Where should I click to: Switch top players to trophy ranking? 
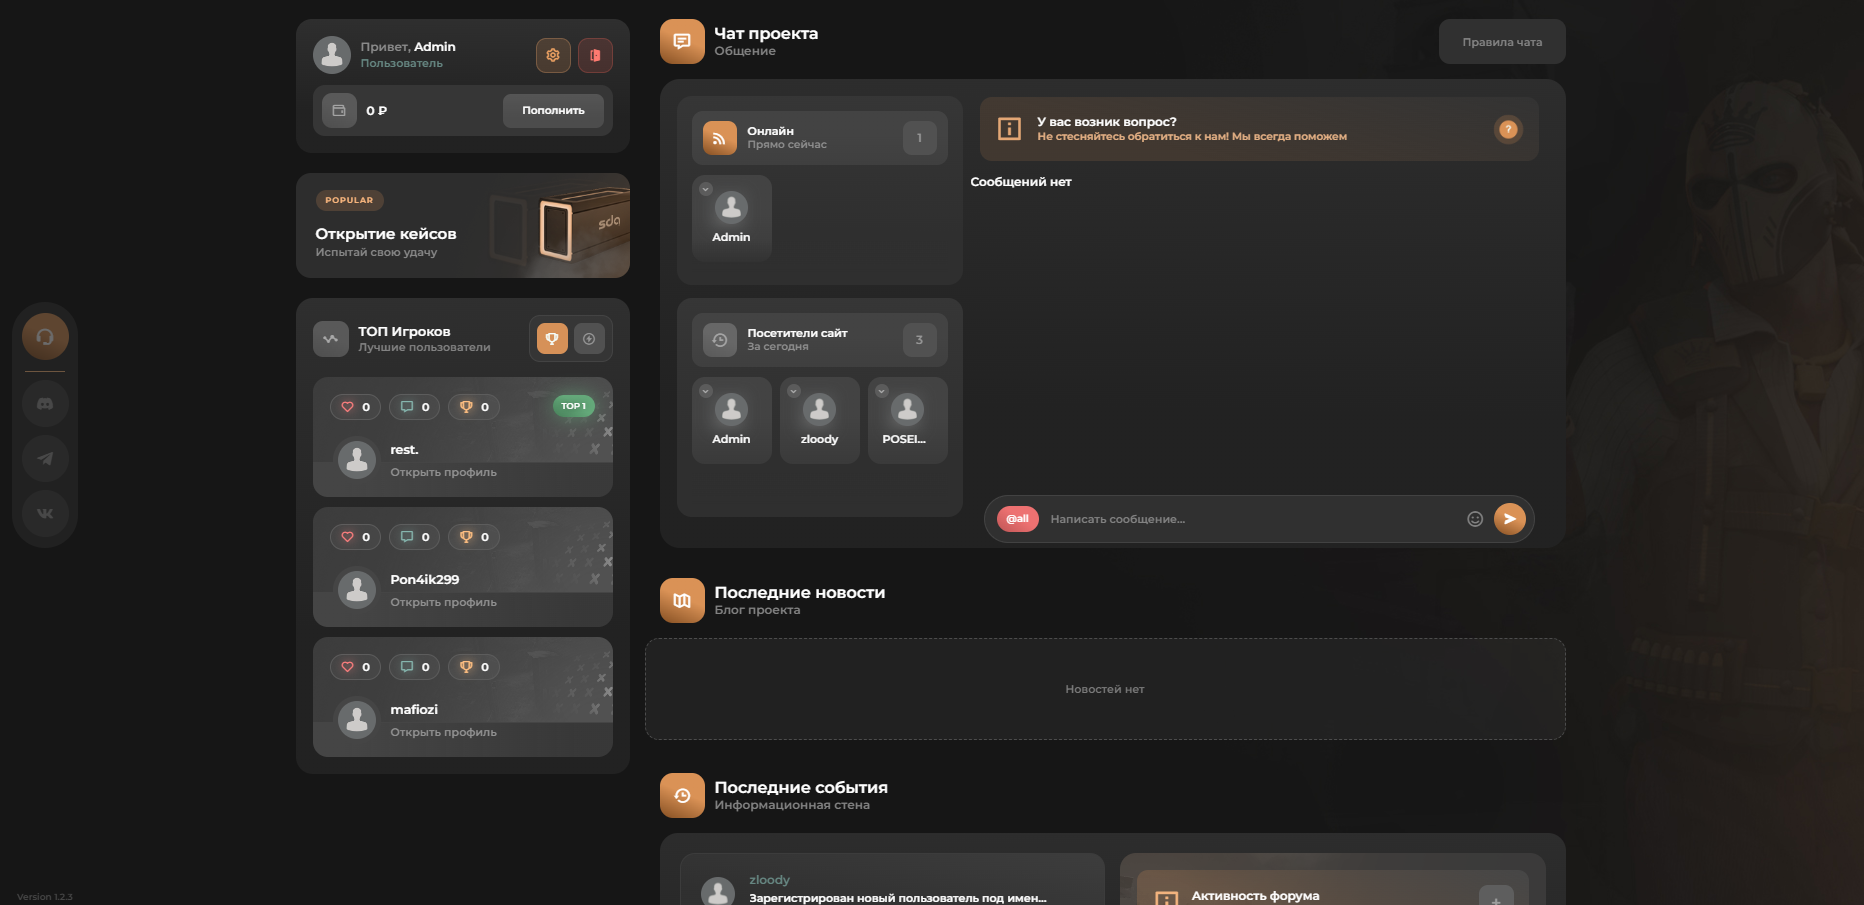[552, 339]
